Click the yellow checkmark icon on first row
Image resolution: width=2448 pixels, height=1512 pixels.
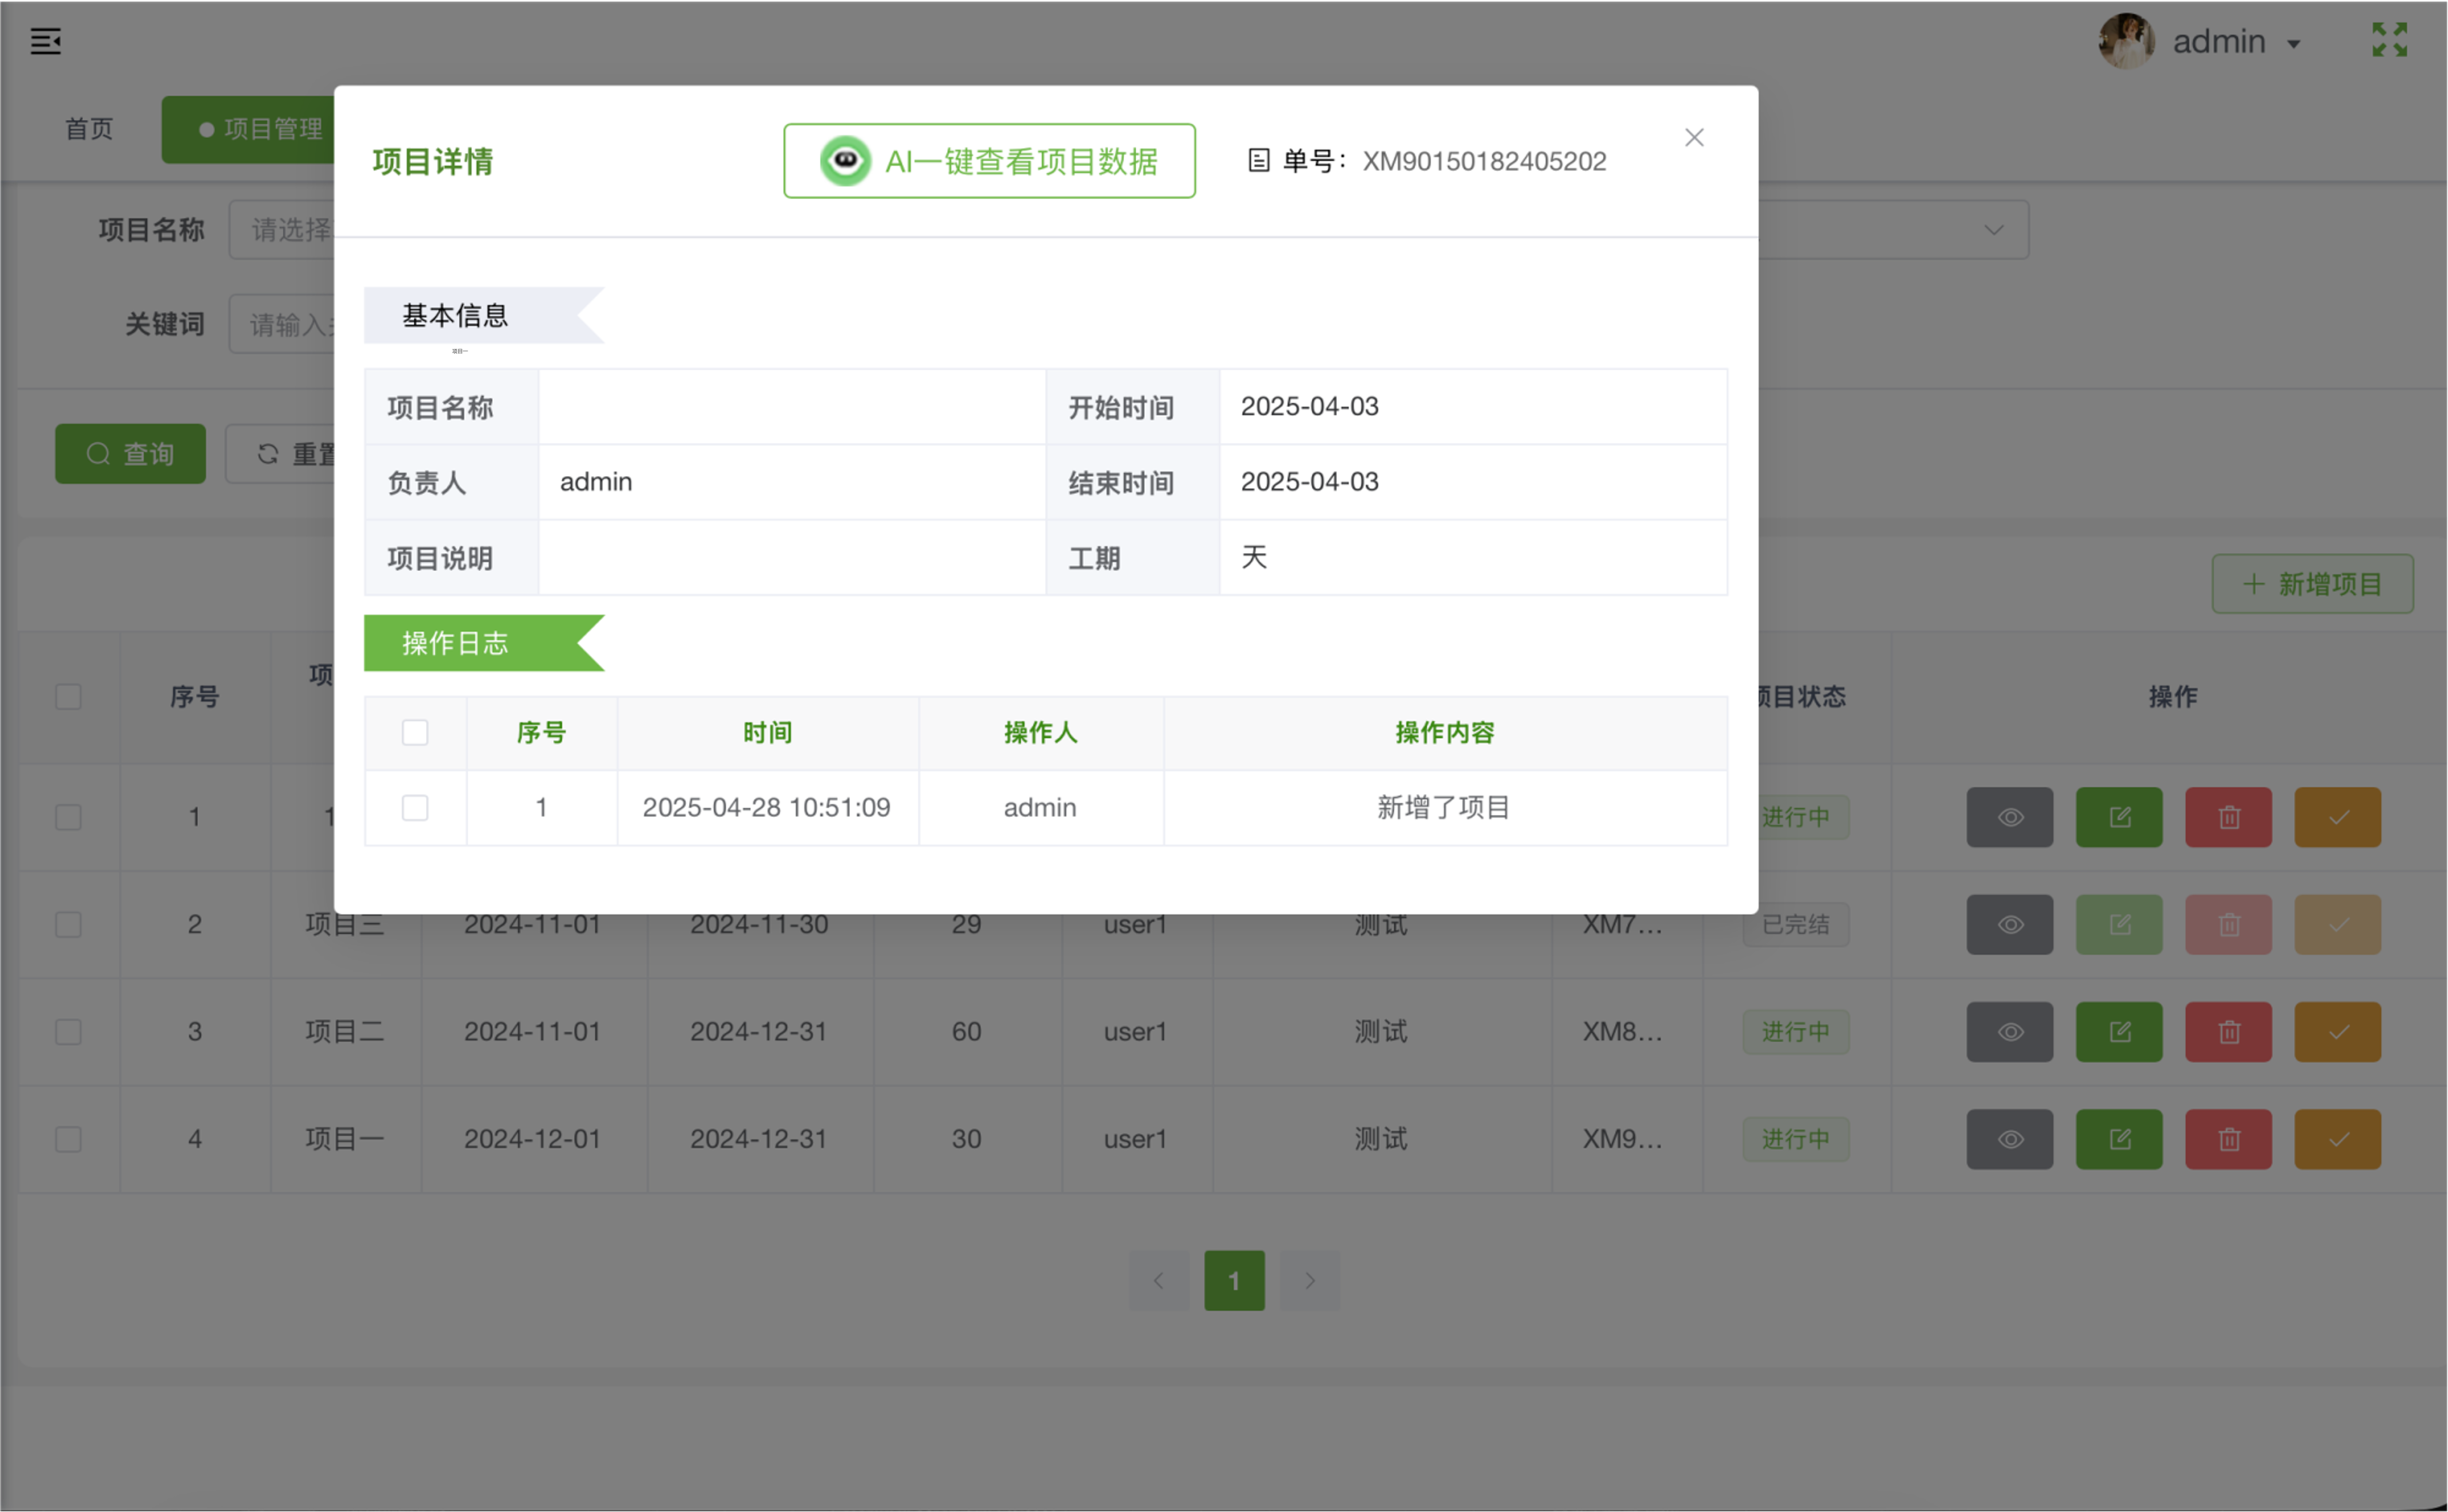click(x=2337, y=817)
